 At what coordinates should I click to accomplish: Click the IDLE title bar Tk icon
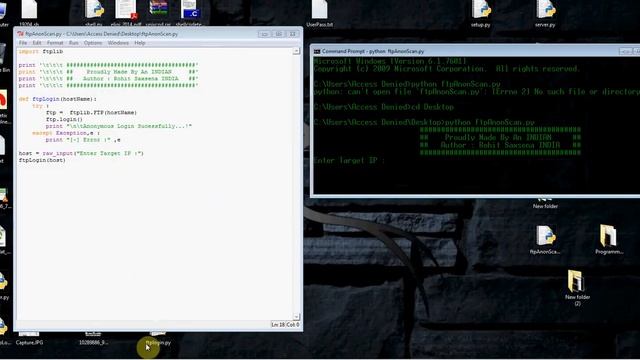click(x=20, y=34)
